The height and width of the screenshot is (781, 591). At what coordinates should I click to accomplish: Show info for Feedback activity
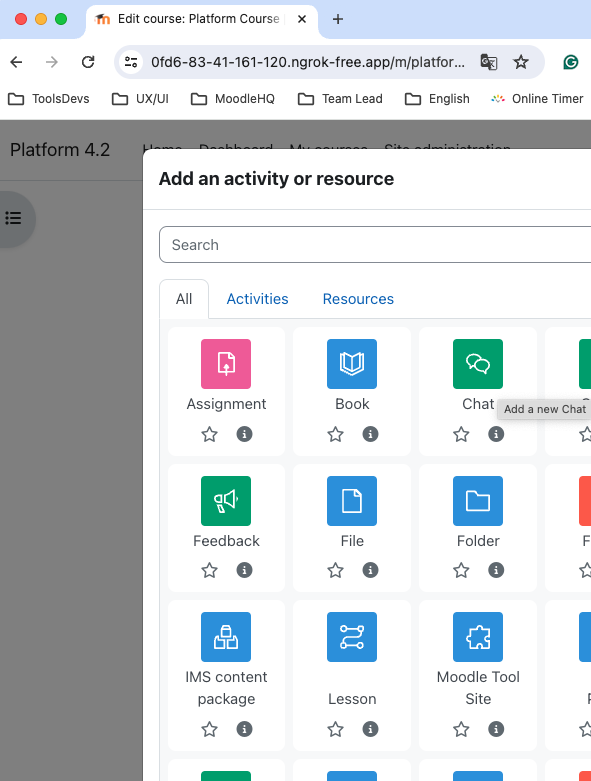244,570
